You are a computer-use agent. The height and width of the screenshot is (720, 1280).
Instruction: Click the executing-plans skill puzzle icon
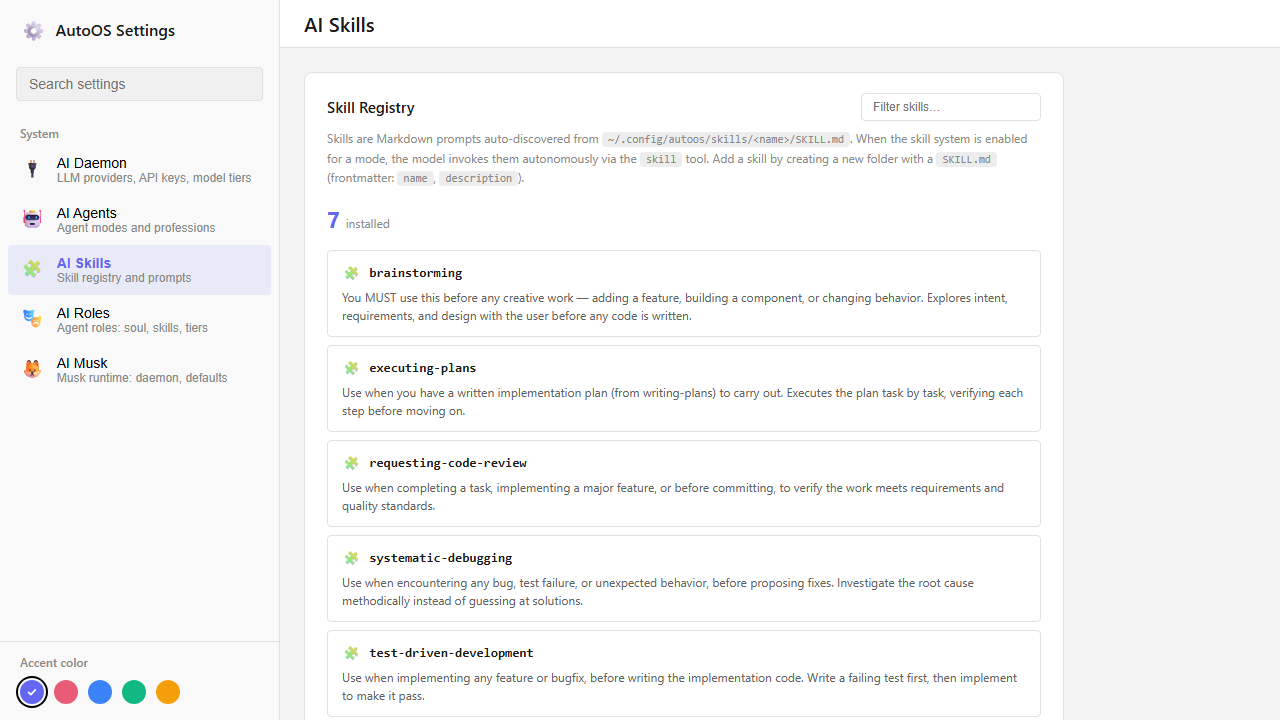pyautogui.click(x=351, y=368)
